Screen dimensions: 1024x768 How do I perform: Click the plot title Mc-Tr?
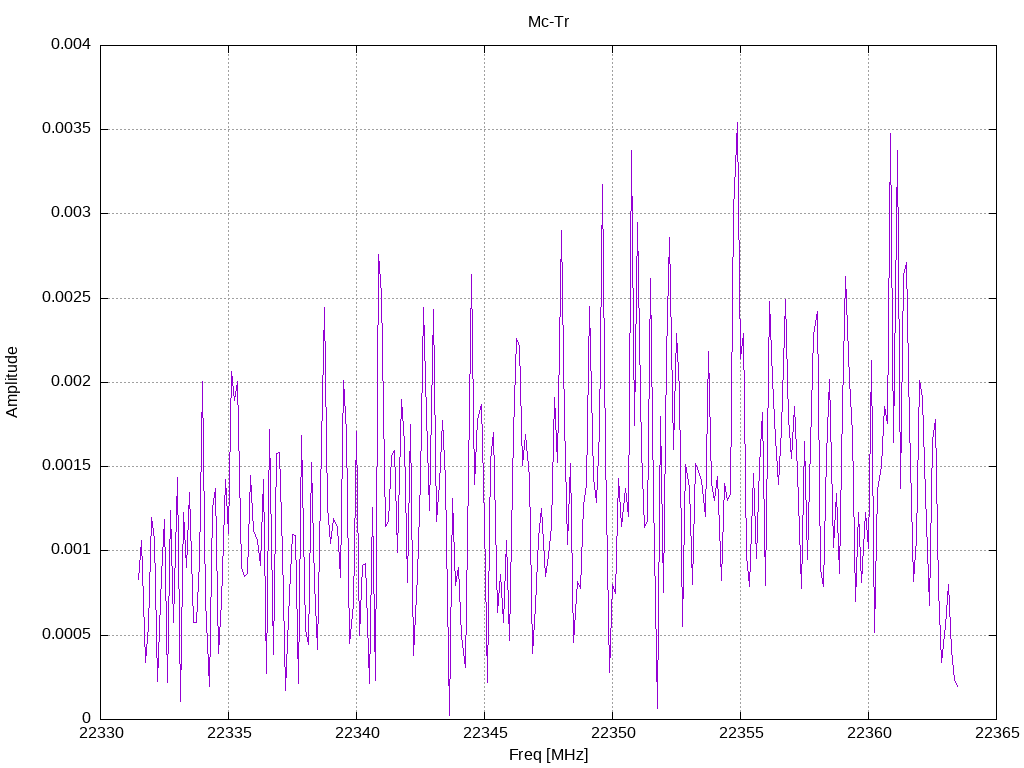(x=549, y=22)
